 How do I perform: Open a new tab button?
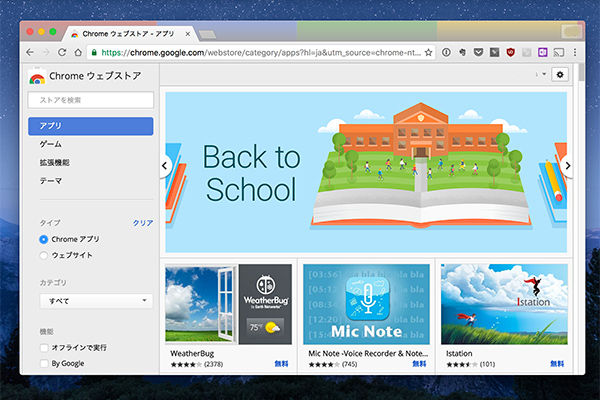pyautogui.click(x=207, y=34)
